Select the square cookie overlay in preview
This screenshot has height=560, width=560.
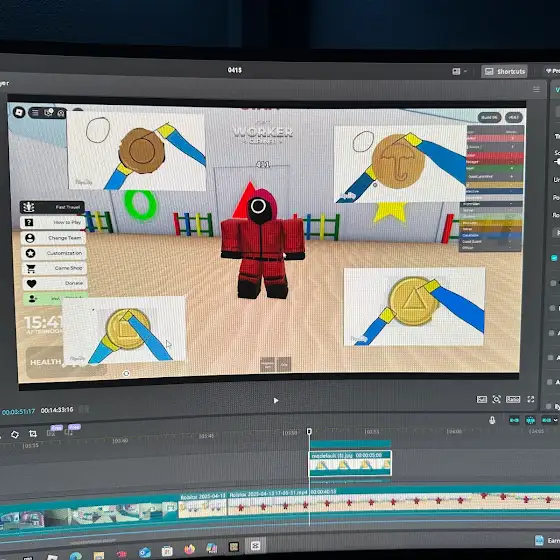pyautogui.click(x=124, y=330)
